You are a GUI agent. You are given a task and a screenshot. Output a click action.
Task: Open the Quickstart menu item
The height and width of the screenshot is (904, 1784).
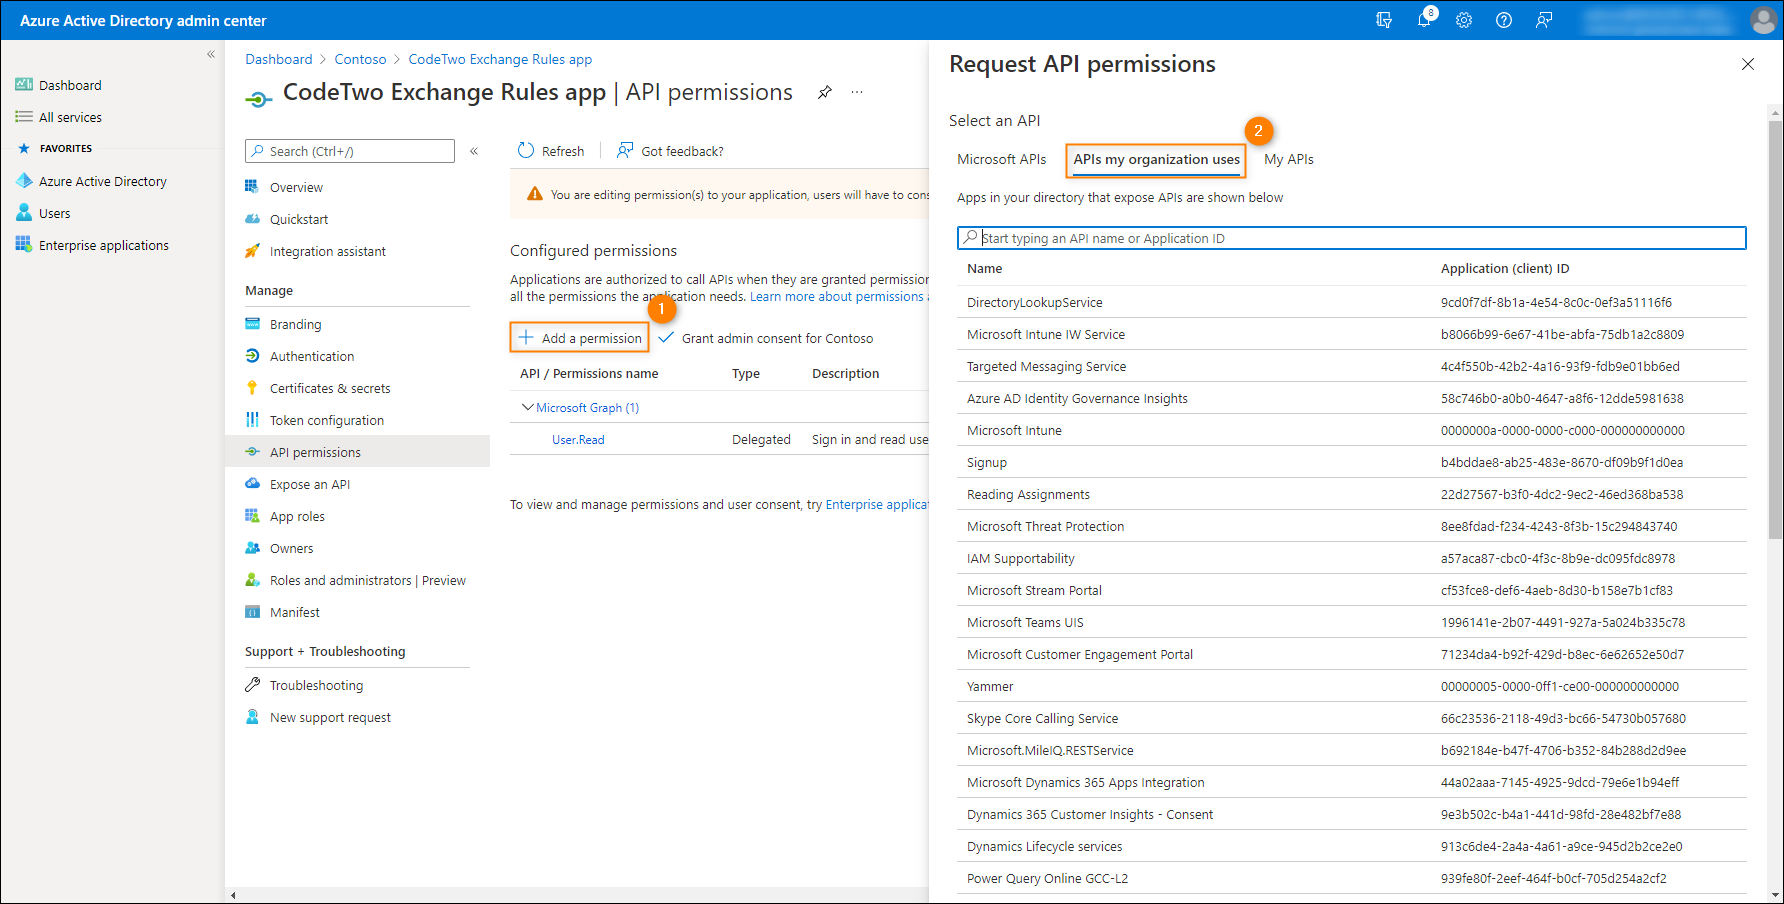click(298, 219)
